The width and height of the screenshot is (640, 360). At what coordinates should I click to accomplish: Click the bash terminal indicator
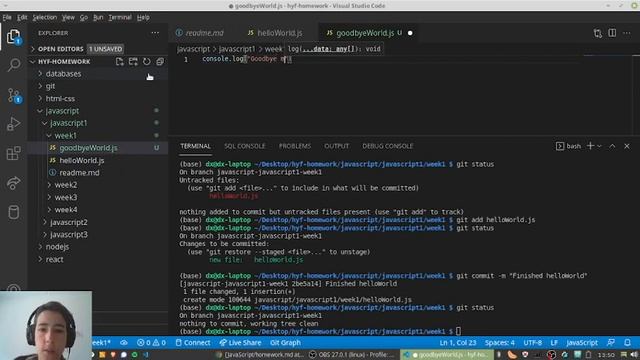pos(568,146)
